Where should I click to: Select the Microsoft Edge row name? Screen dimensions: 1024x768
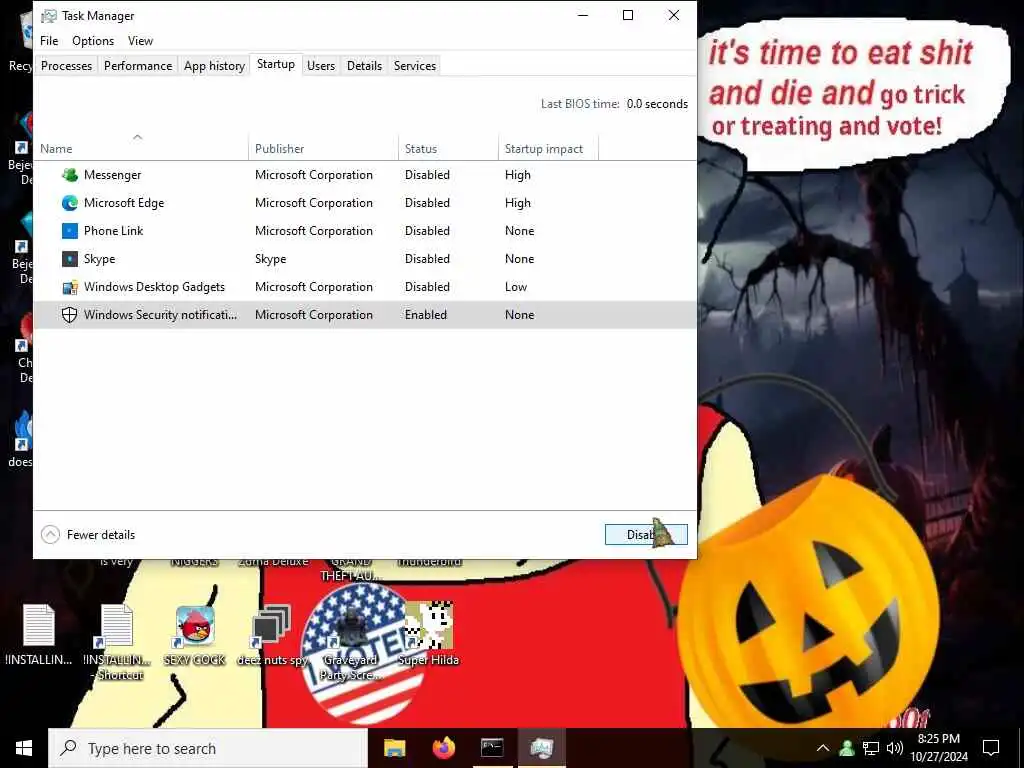point(124,202)
